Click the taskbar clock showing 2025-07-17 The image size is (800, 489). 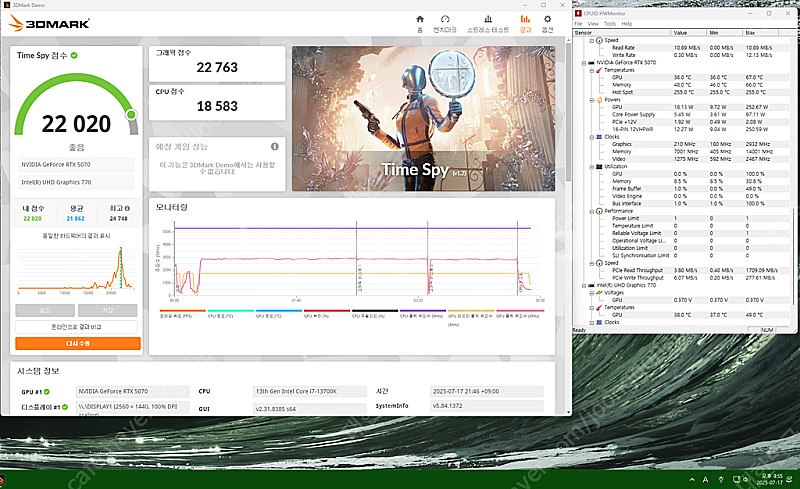click(x=770, y=479)
